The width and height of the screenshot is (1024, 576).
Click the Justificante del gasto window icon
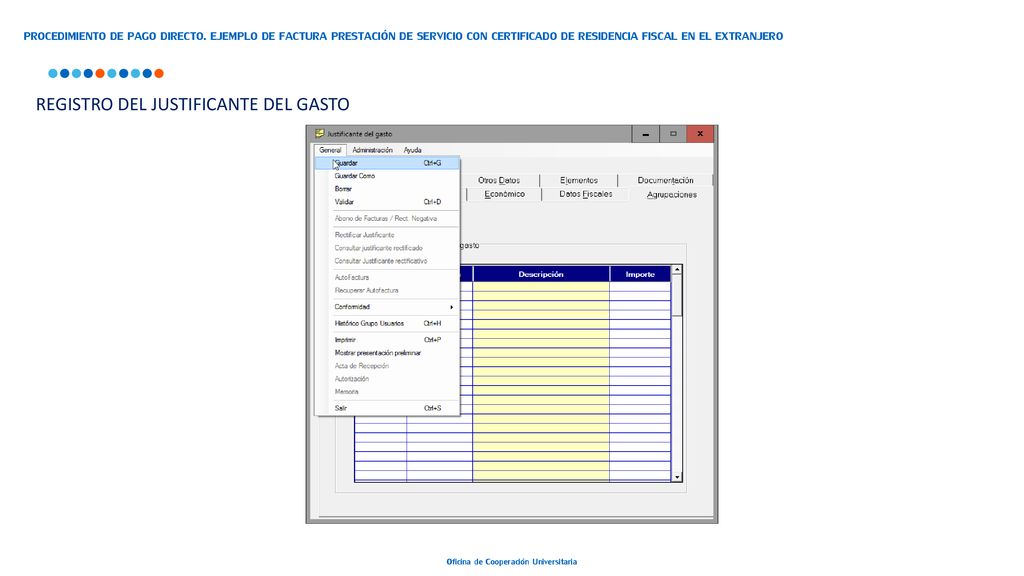coord(319,134)
